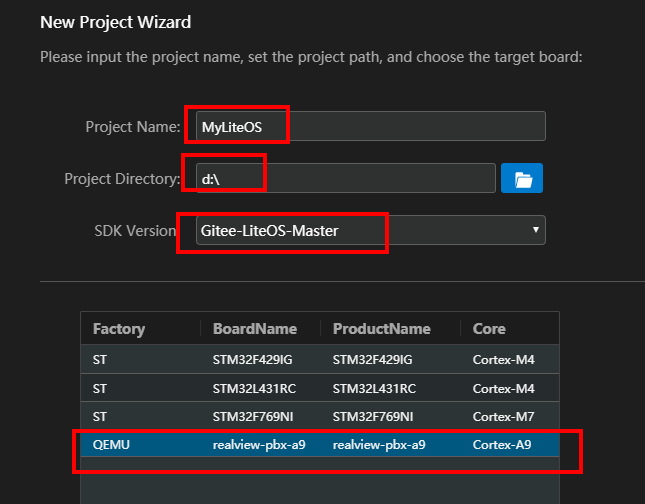The height and width of the screenshot is (504, 645).
Task: Click the folder browse icon
Action: click(521, 179)
